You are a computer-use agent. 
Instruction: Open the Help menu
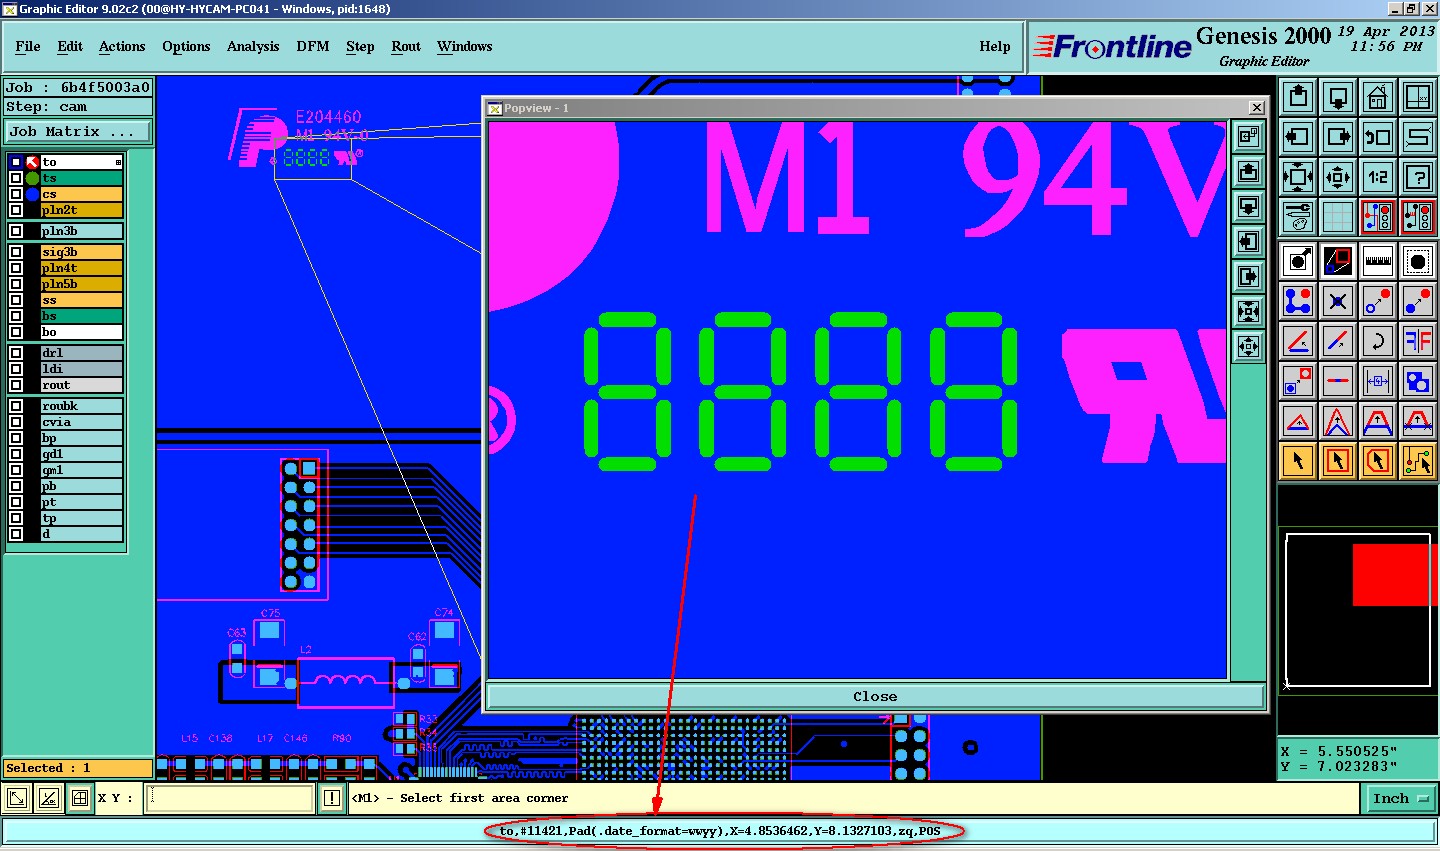point(994,46)
